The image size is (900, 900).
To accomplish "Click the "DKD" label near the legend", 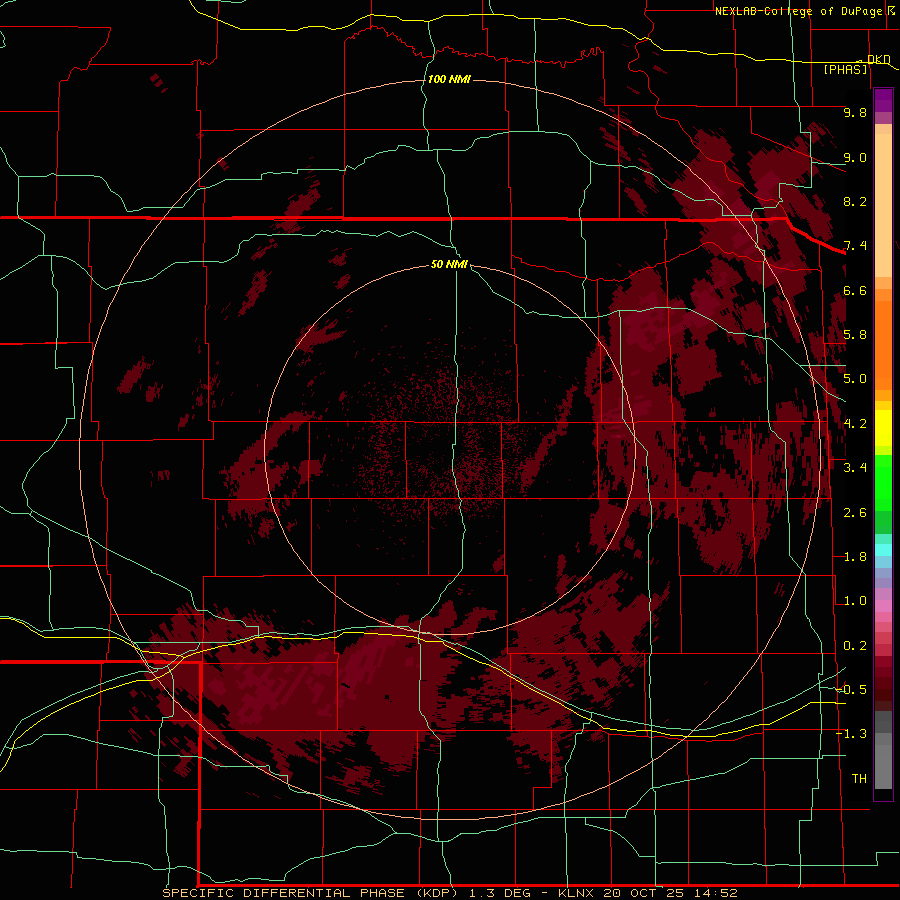I will 878,59.
